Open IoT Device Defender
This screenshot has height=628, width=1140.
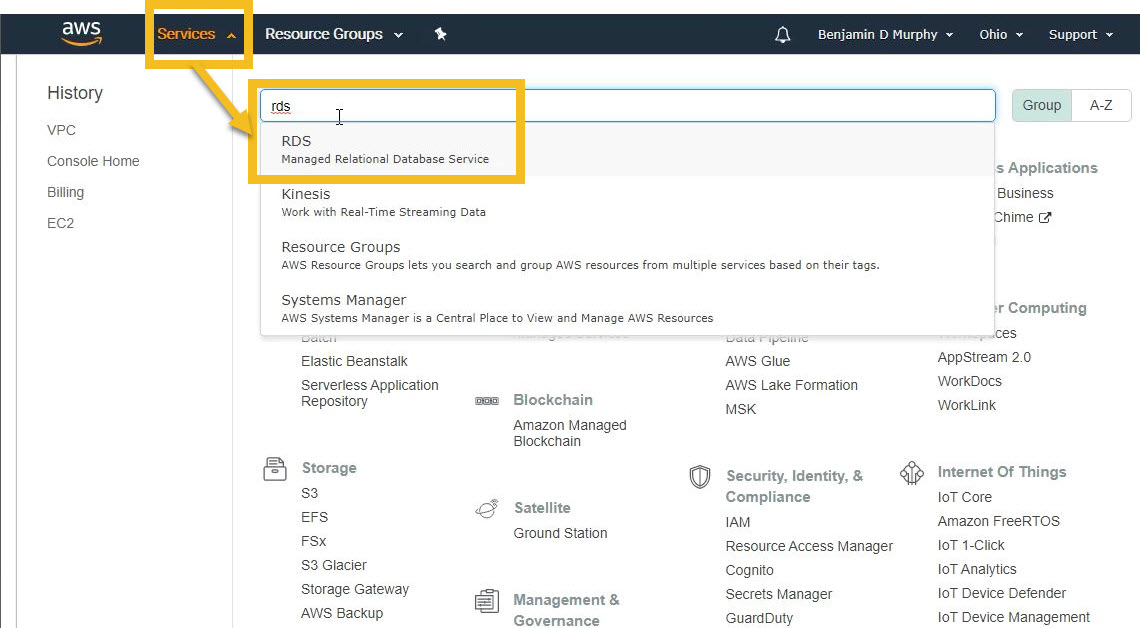1001,593
